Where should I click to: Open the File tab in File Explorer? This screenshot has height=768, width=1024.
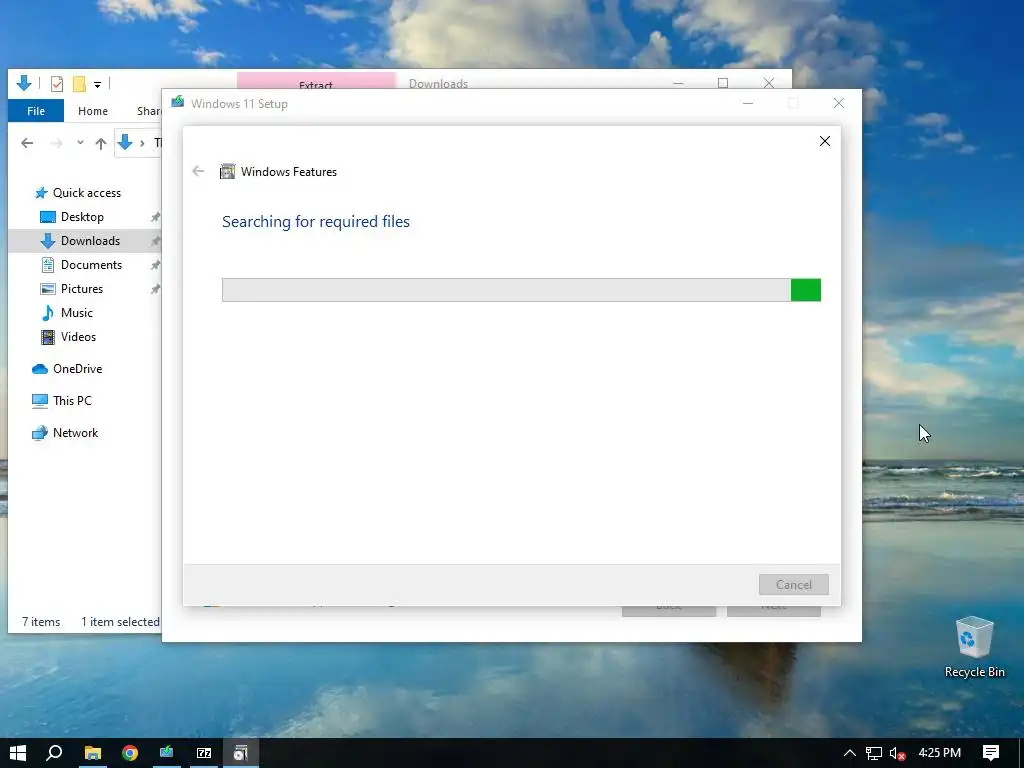36,111
